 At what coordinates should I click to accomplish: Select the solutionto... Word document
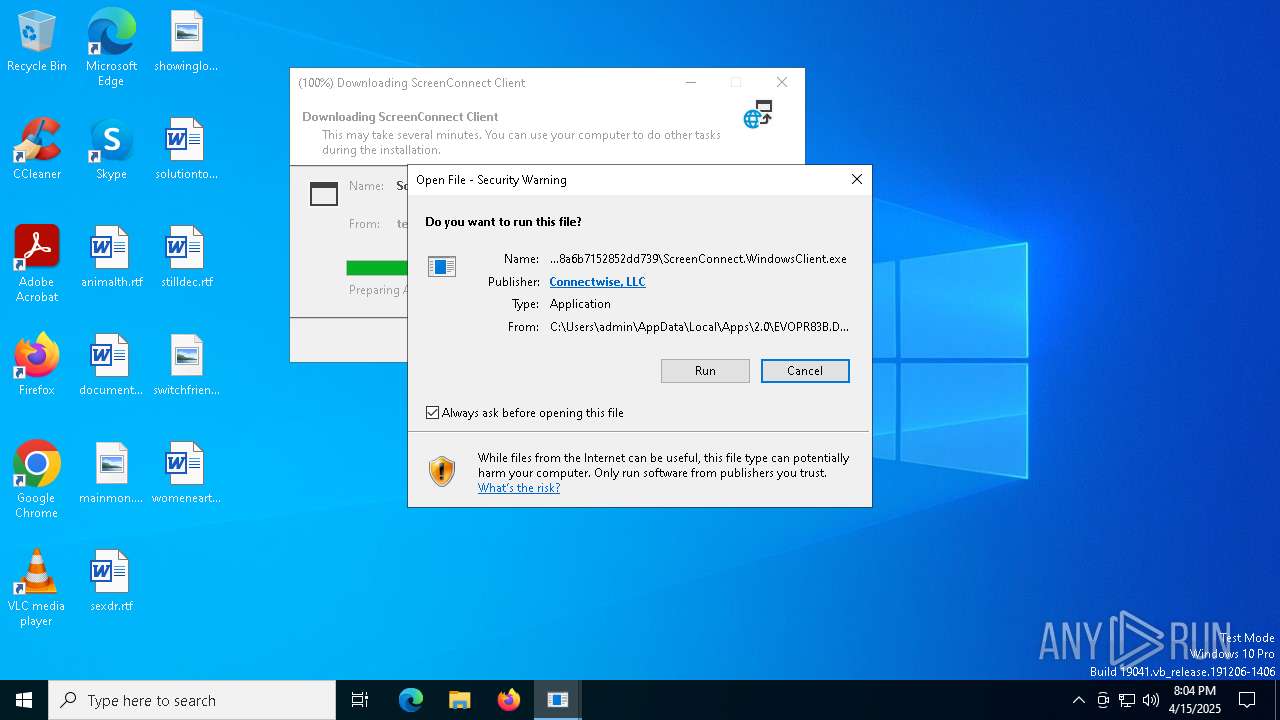(x=186, y=150)
